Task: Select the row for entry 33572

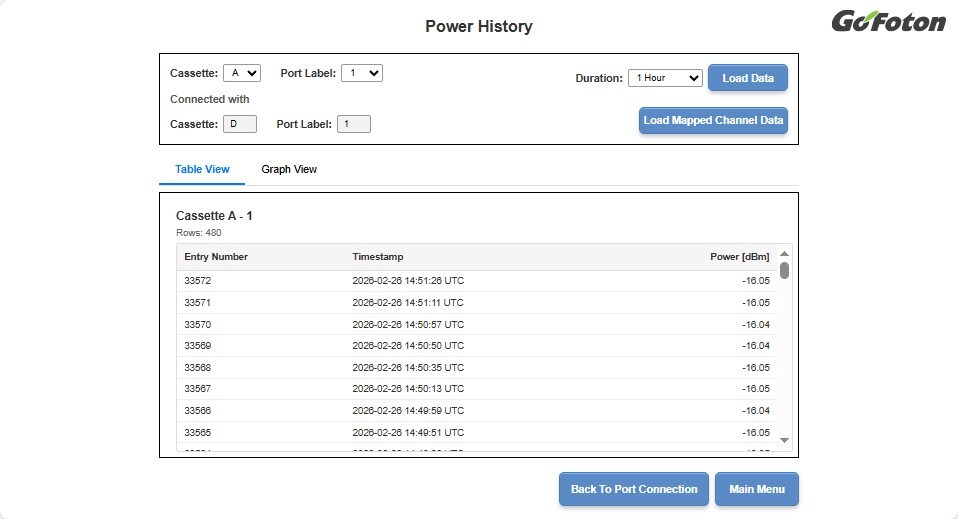Action: 477,281
